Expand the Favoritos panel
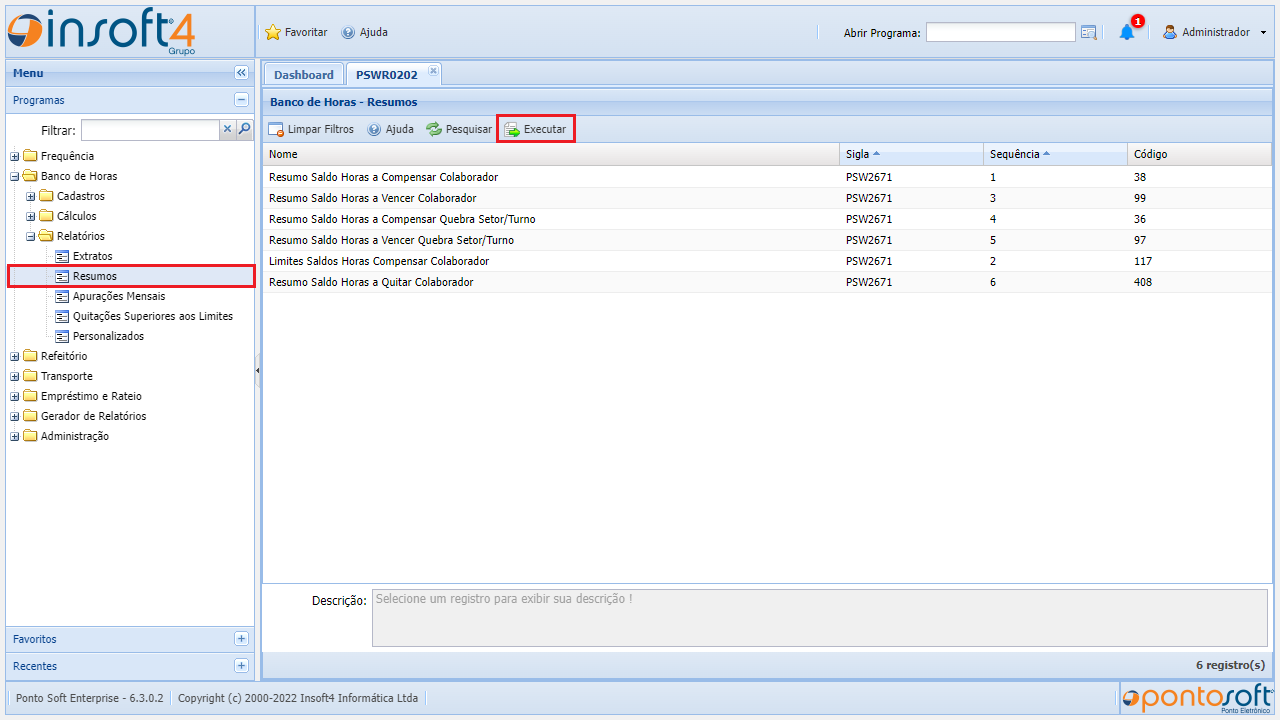Screen dimensions: 1280x720 pyautogui.click(x=241, y=639)
